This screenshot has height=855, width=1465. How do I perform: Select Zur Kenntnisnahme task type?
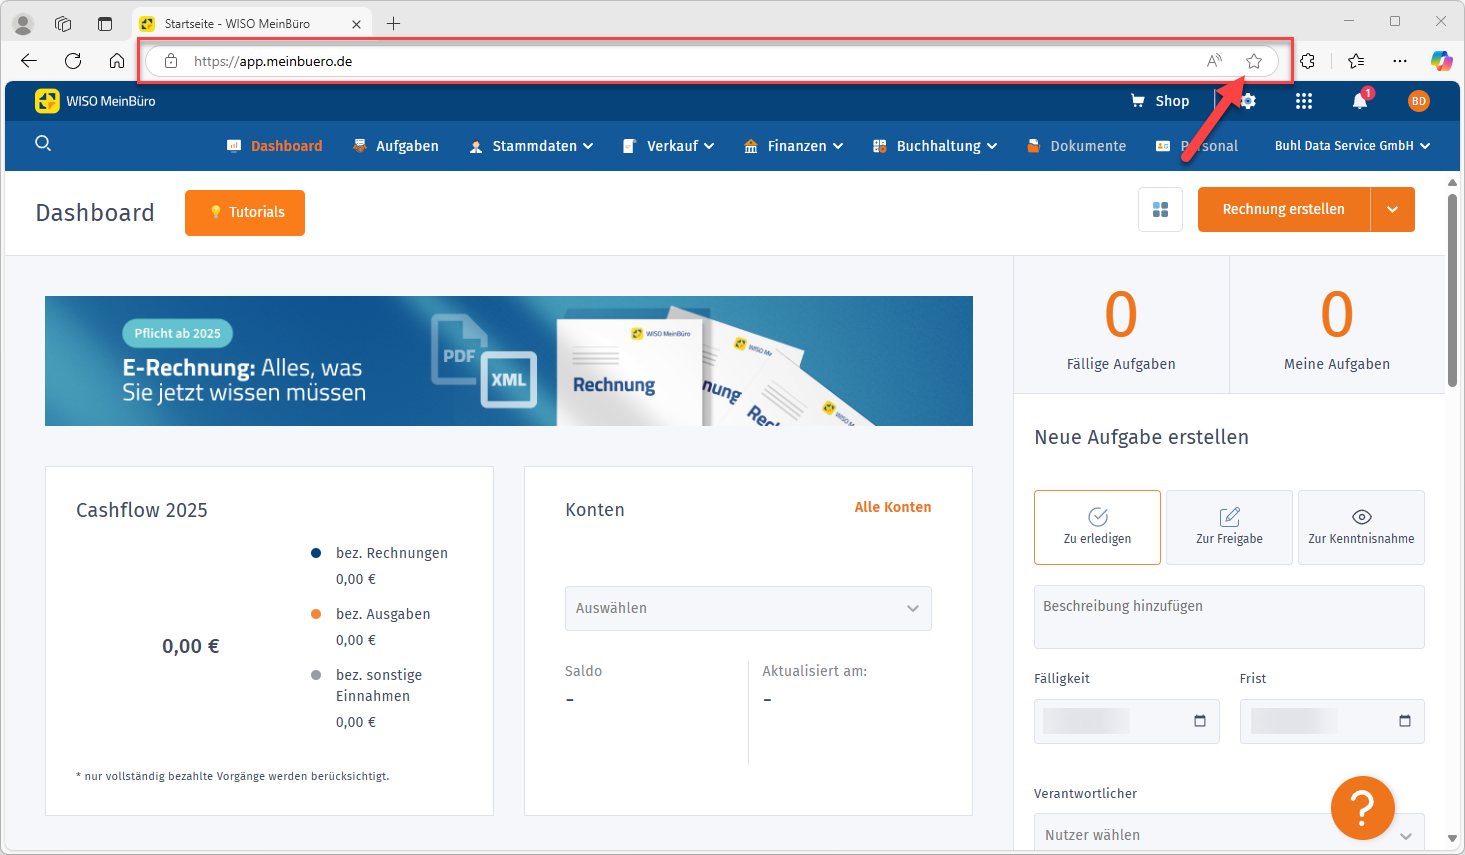click(x=1361, y=527)
